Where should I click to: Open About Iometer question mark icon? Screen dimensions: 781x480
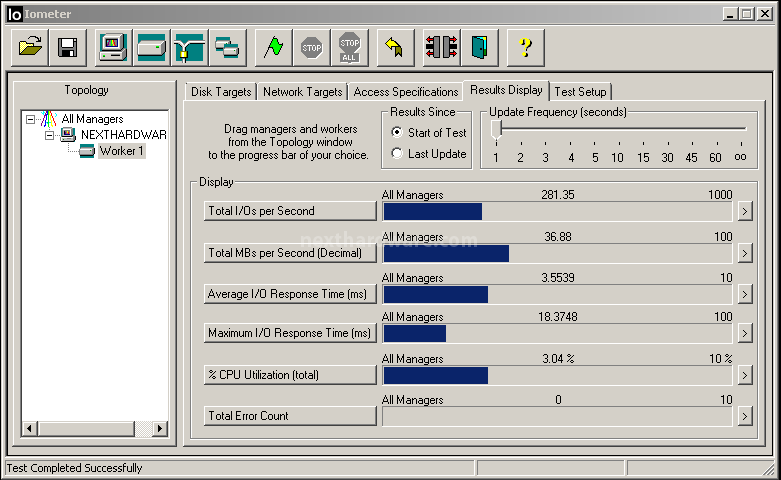(x=525, y=47)
